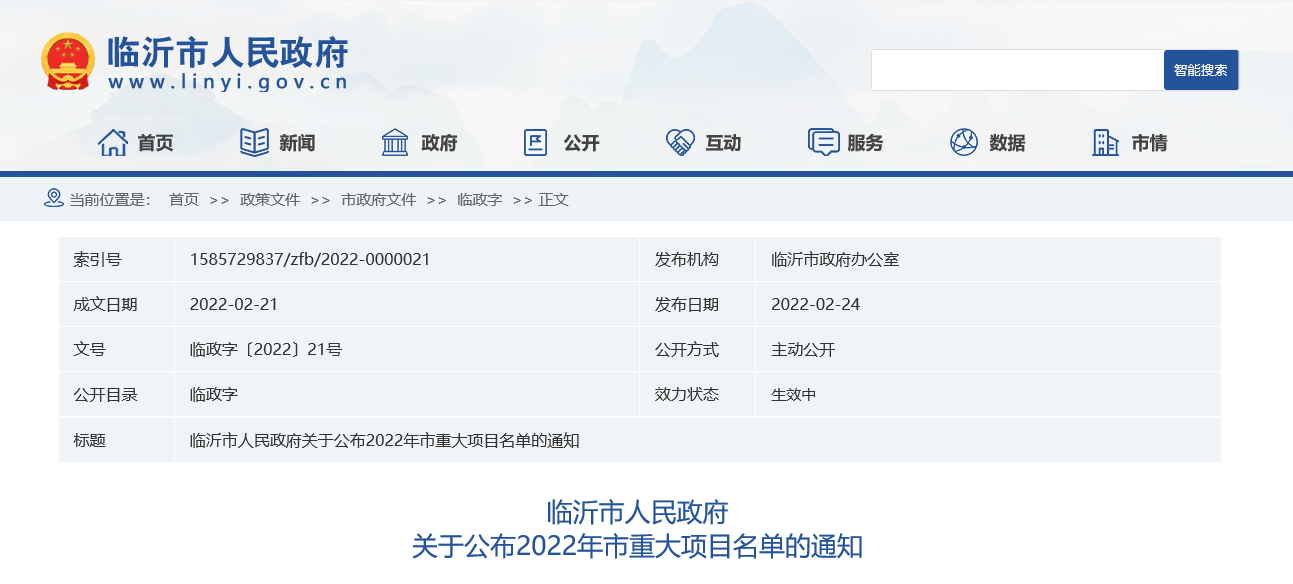Click the 公开目录 value 临政字
Viewport: 1293px width, 584px height.
[x=213, y=394]
